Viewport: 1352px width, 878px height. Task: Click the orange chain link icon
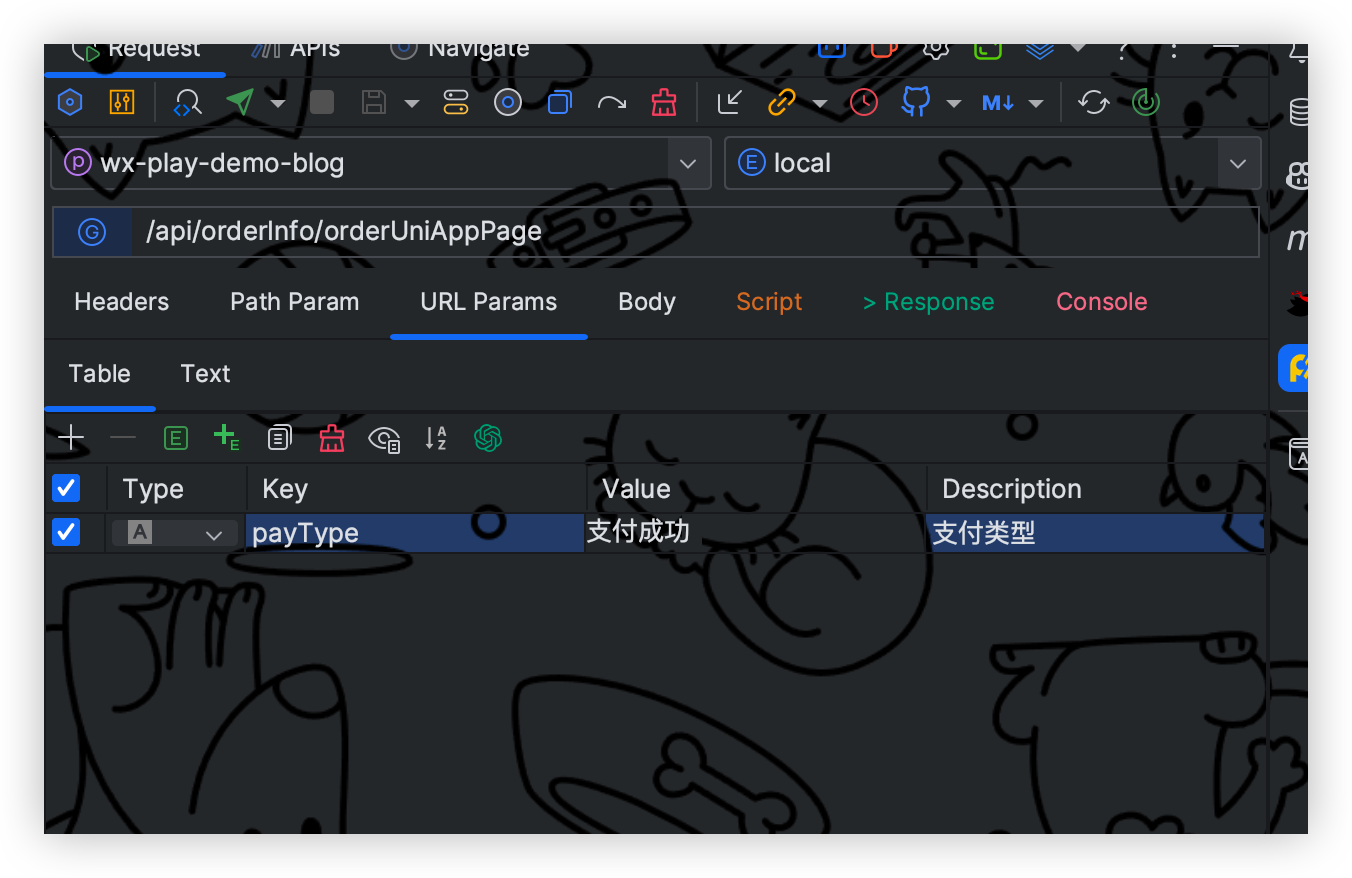coord(781,102)
